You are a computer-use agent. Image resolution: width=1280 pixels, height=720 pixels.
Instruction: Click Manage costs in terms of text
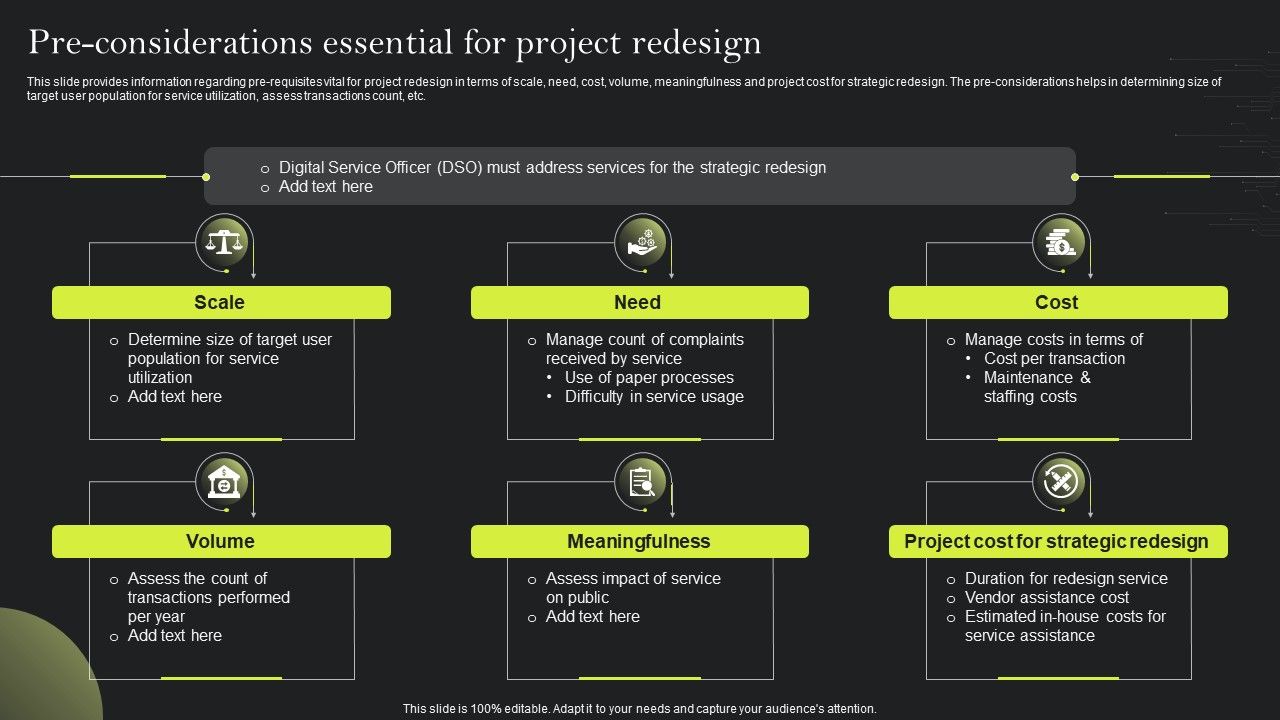coord(1053,340)
